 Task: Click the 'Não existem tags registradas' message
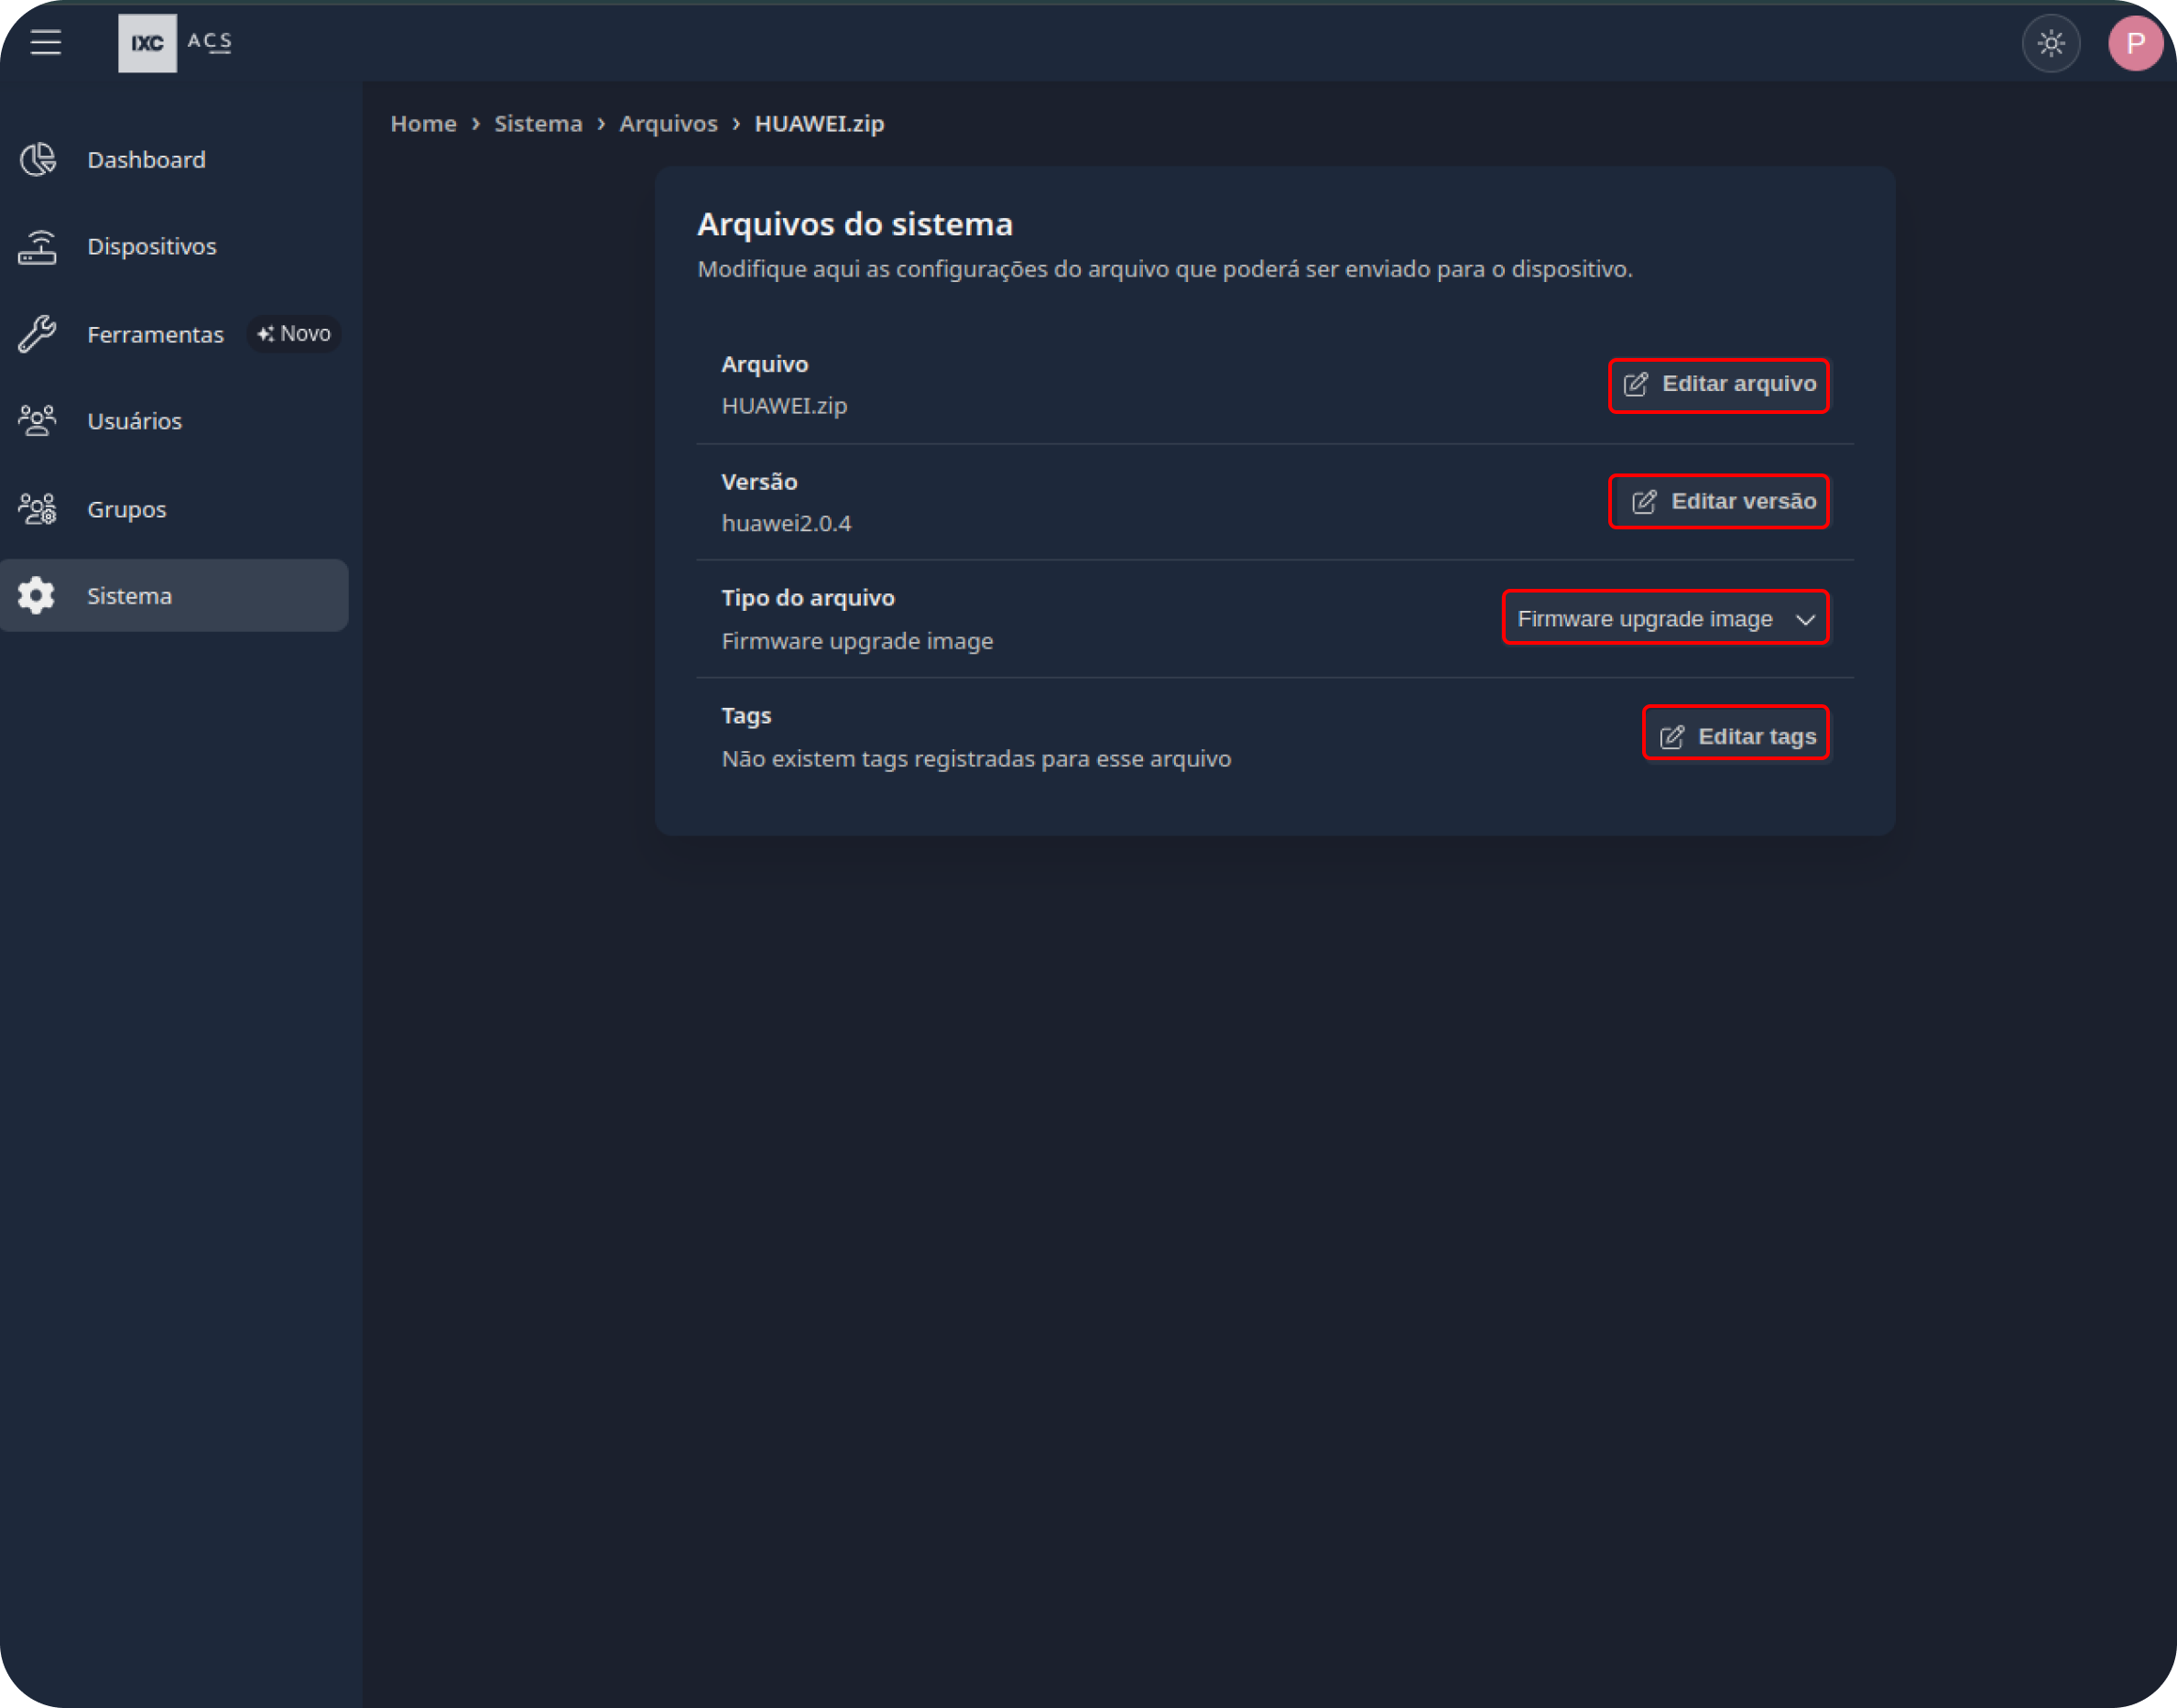(x=976, y=759)
